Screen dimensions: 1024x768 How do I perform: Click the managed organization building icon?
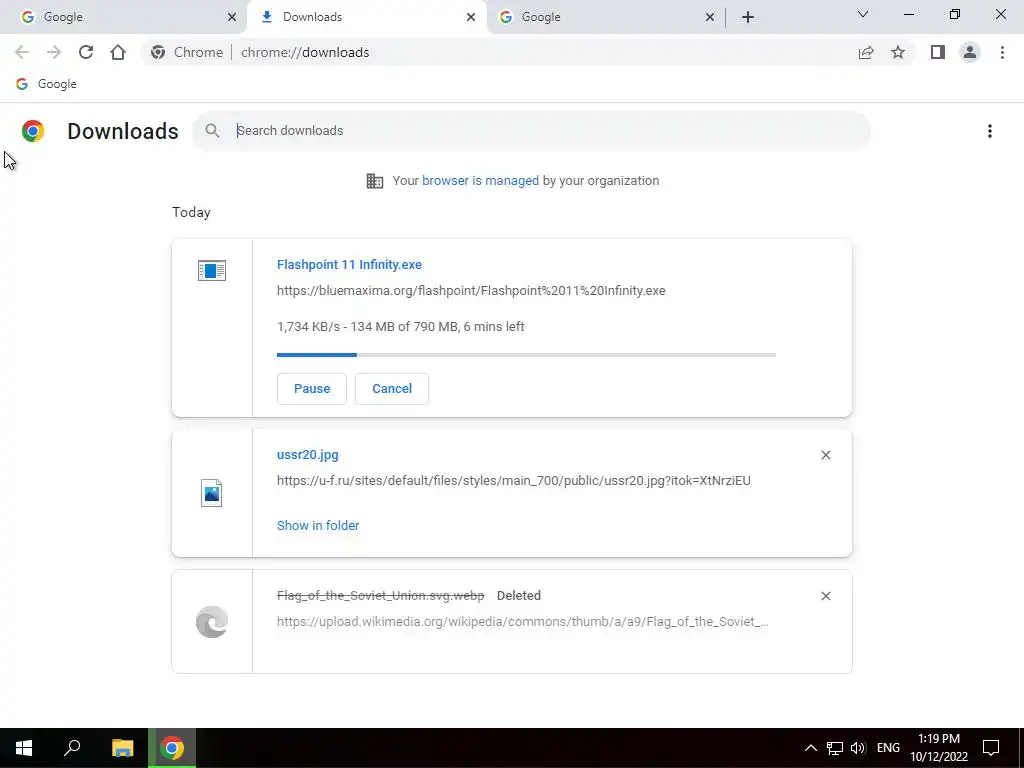coord(375,181)
